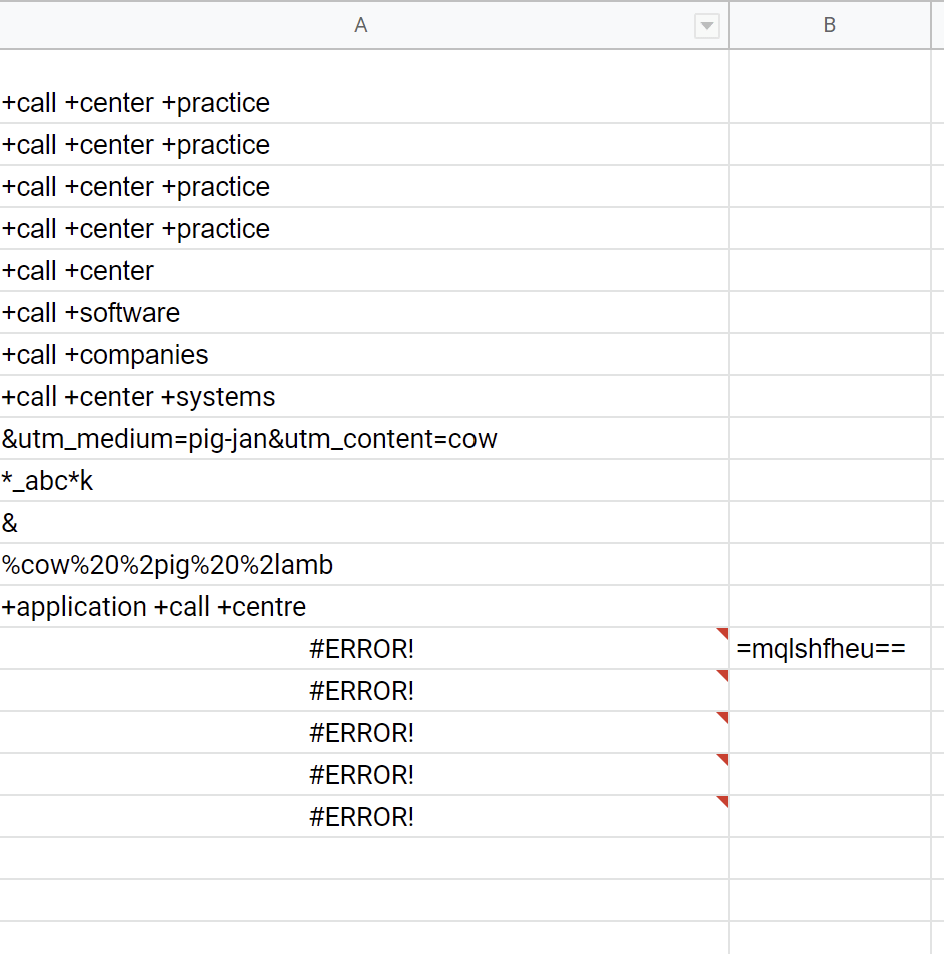Click the filter funnel icon in column A header
The height and width of the screenshot is (954, 944).
708,26
